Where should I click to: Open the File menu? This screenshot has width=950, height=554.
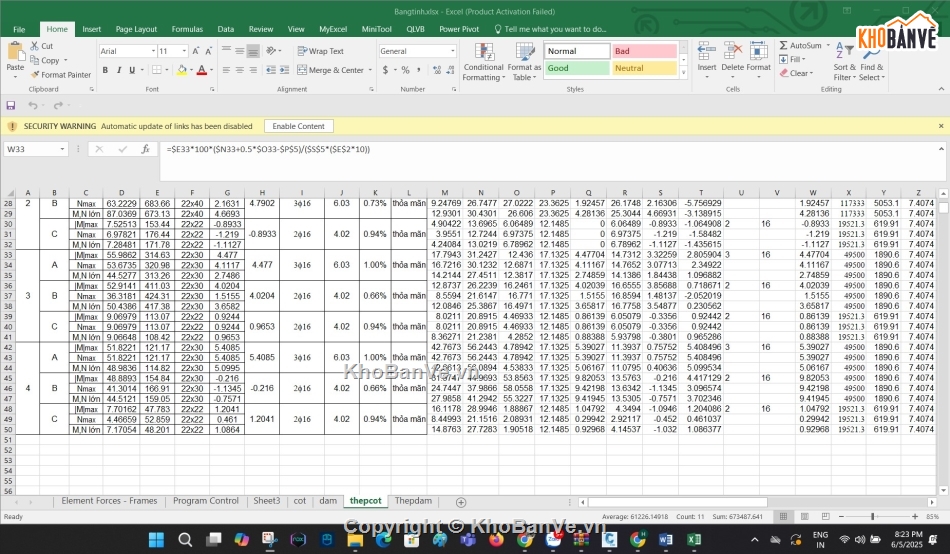19,29
